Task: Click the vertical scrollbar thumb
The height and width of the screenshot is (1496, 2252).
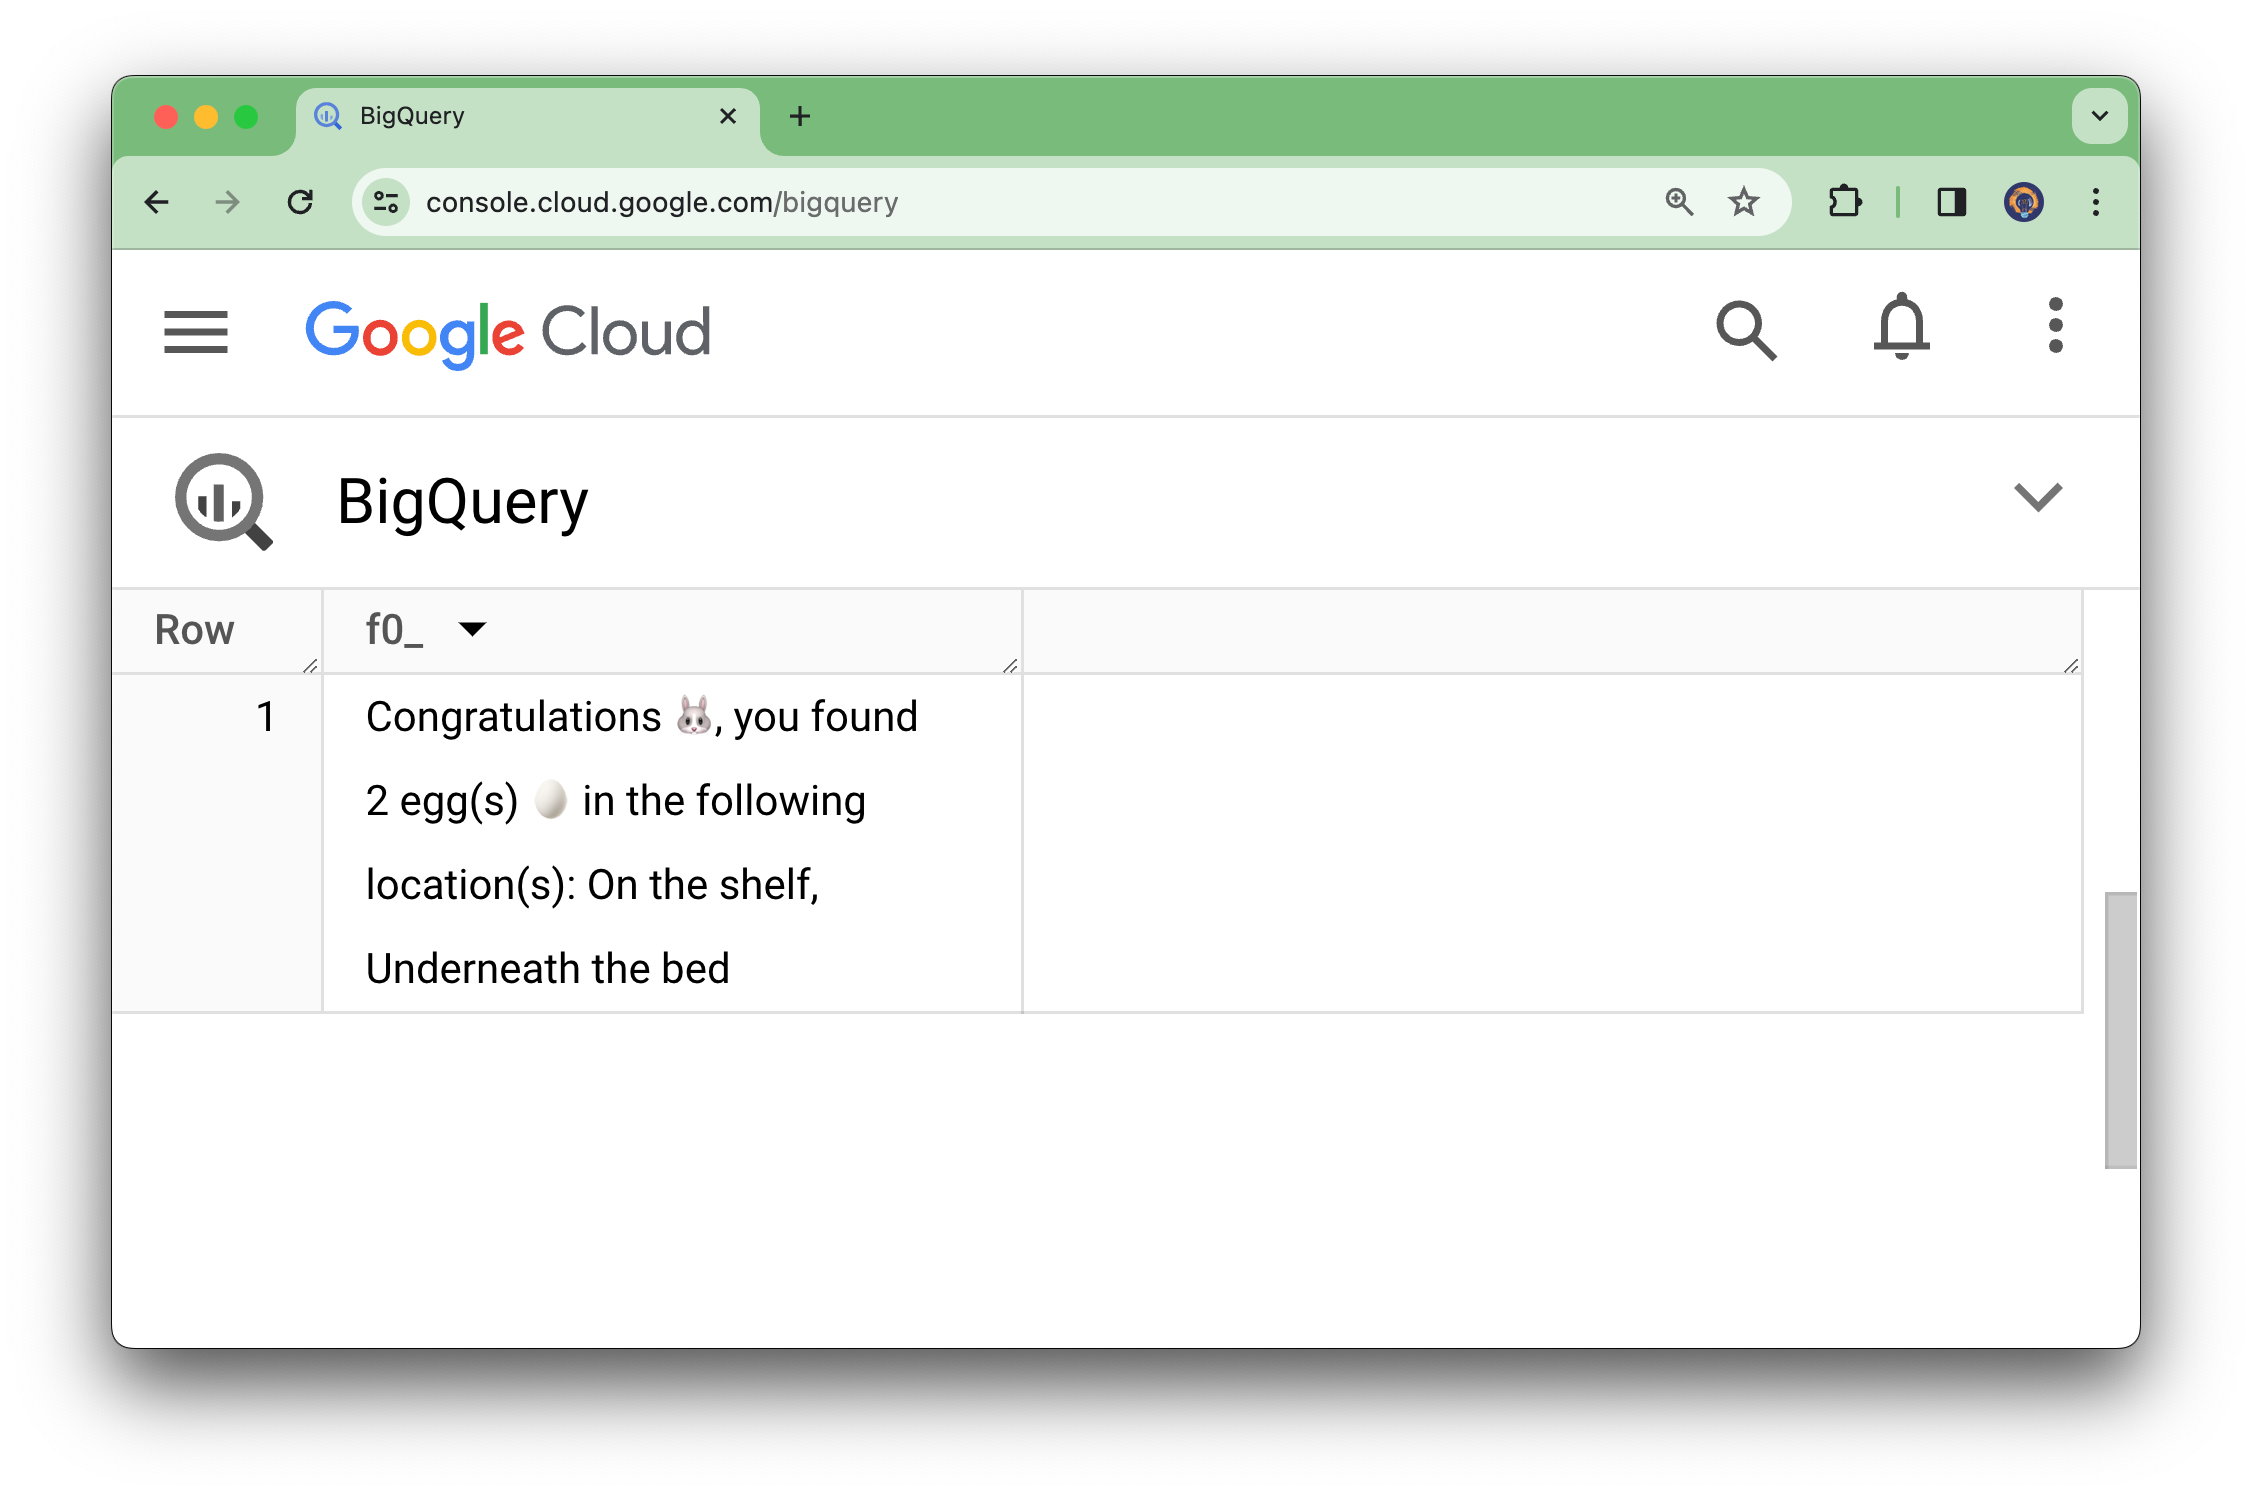Action: (x=2120, y=1030)
